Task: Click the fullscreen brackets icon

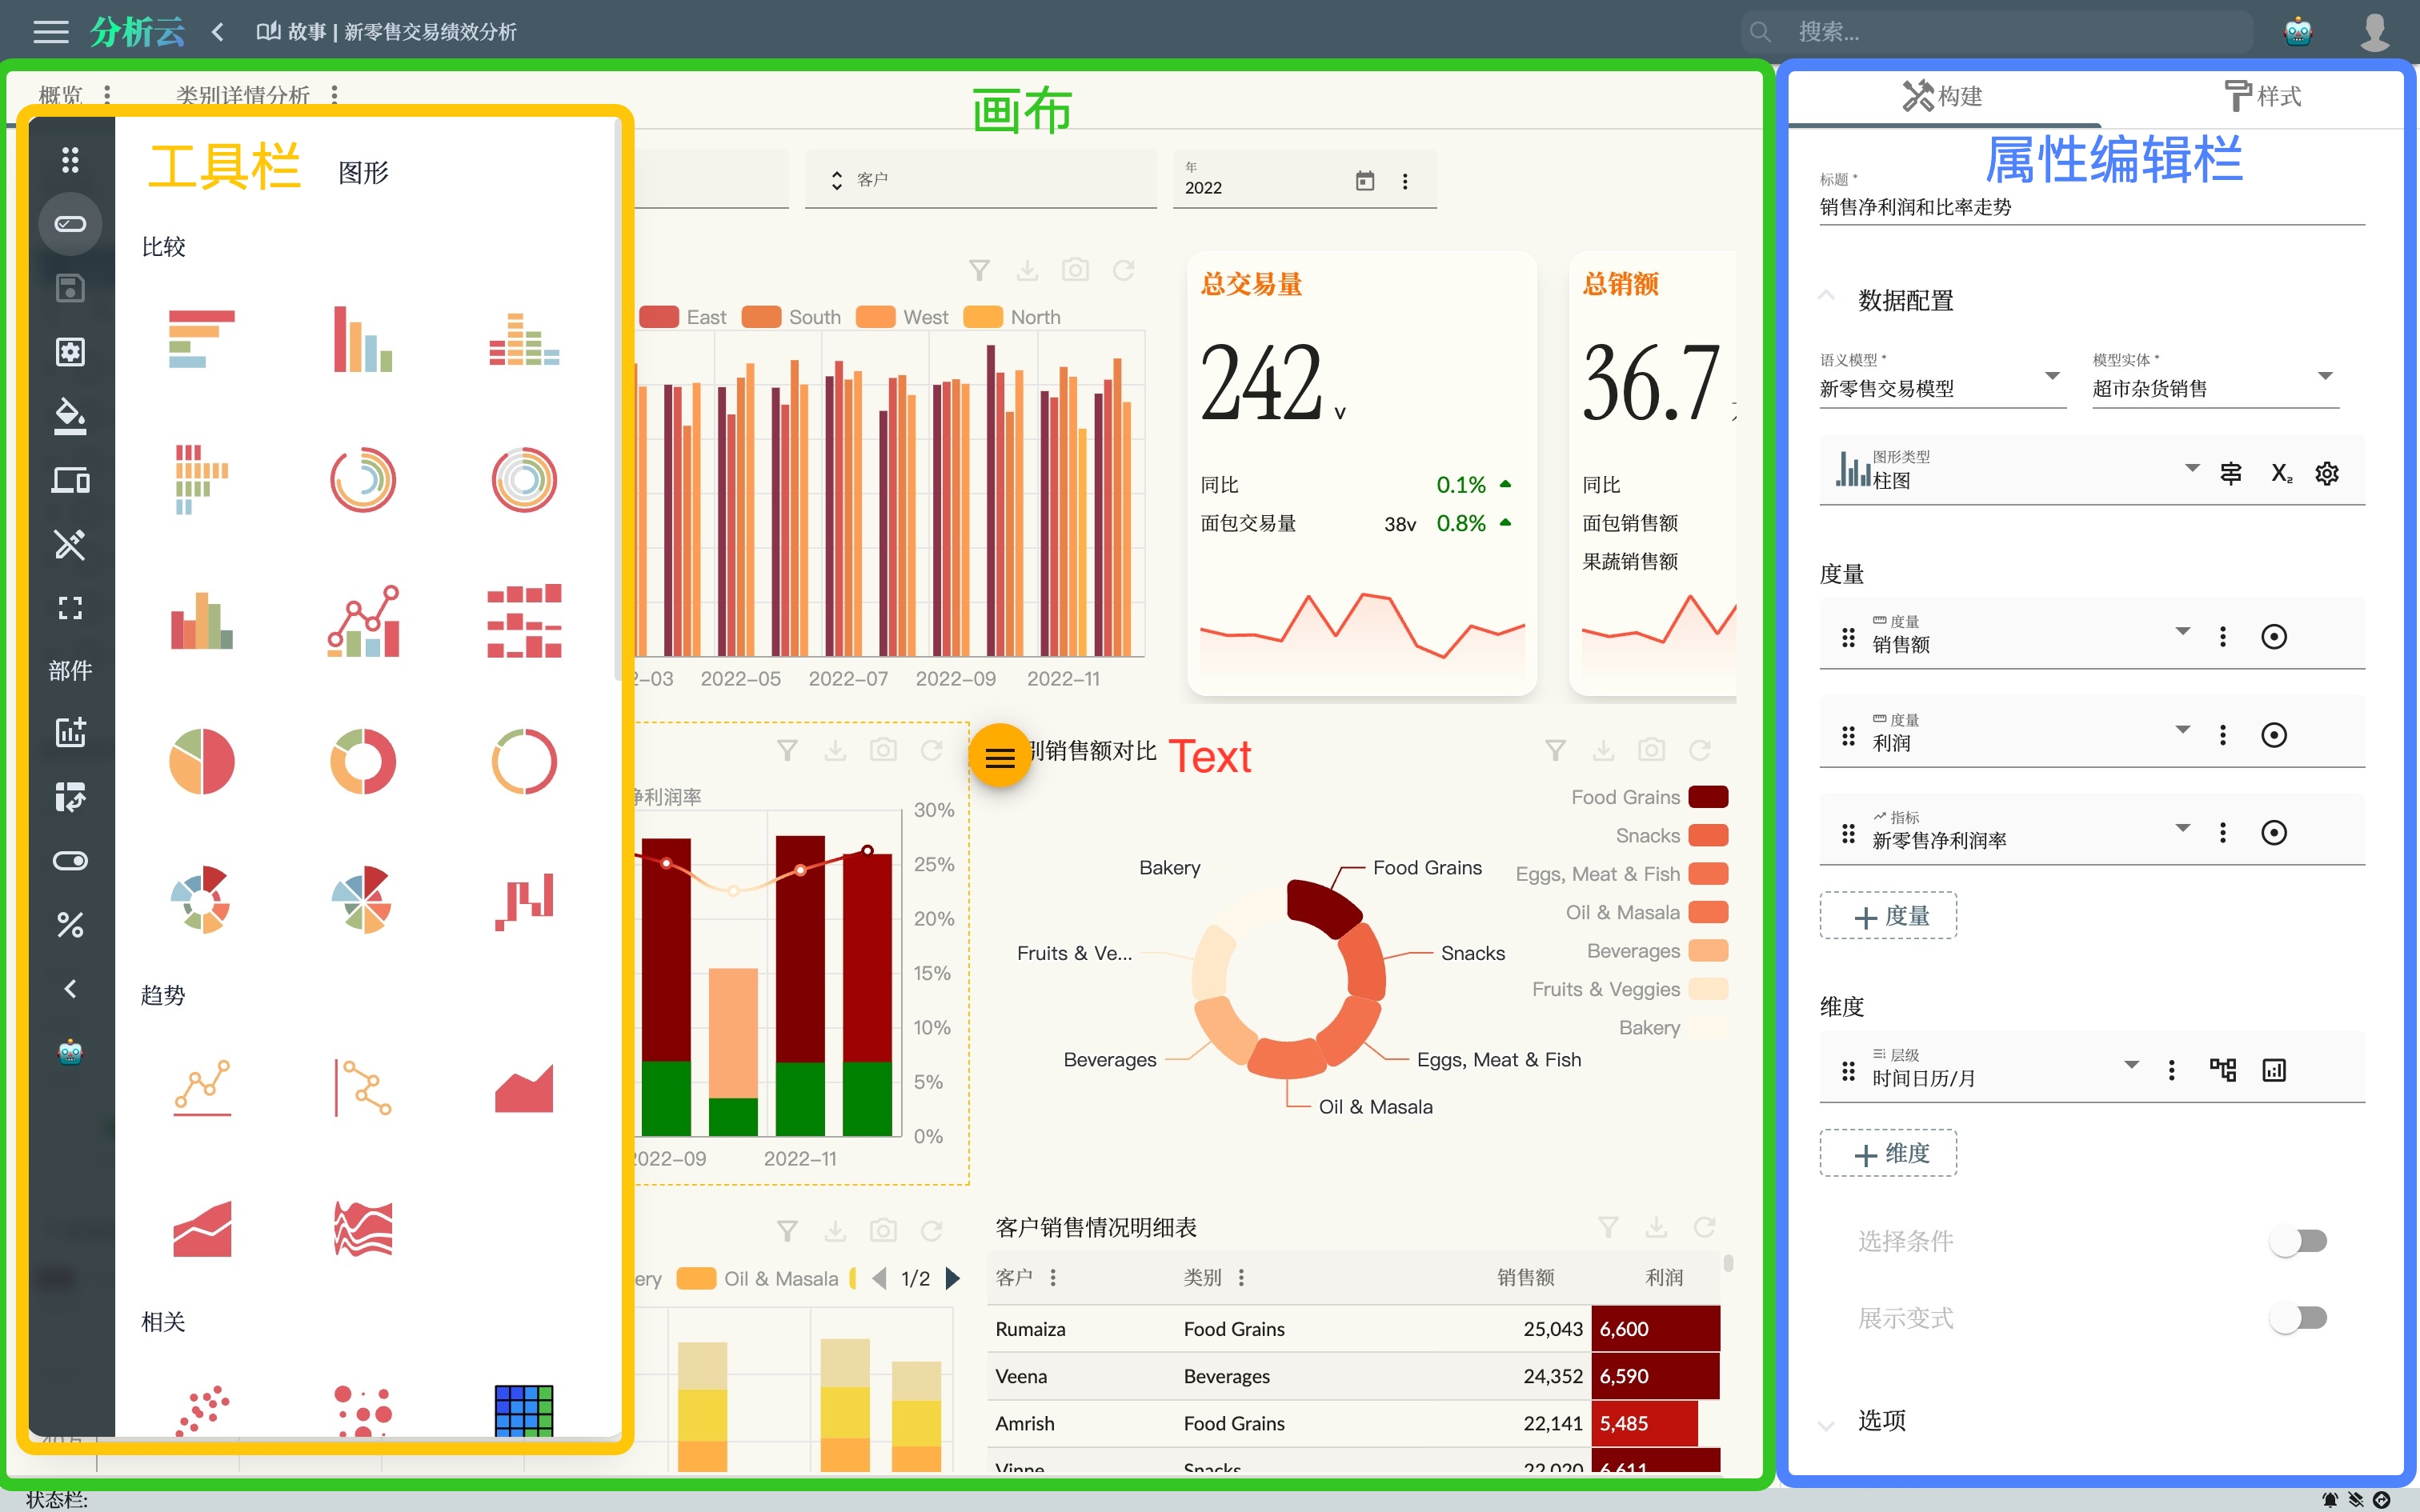Action: pyautogui.click(x=70, y=608)
